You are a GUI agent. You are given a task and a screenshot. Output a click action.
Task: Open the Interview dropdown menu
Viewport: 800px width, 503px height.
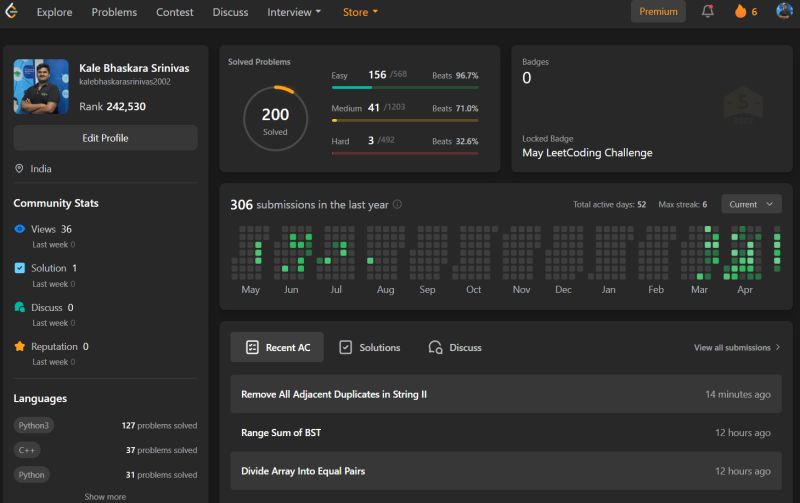pos(294,12)
